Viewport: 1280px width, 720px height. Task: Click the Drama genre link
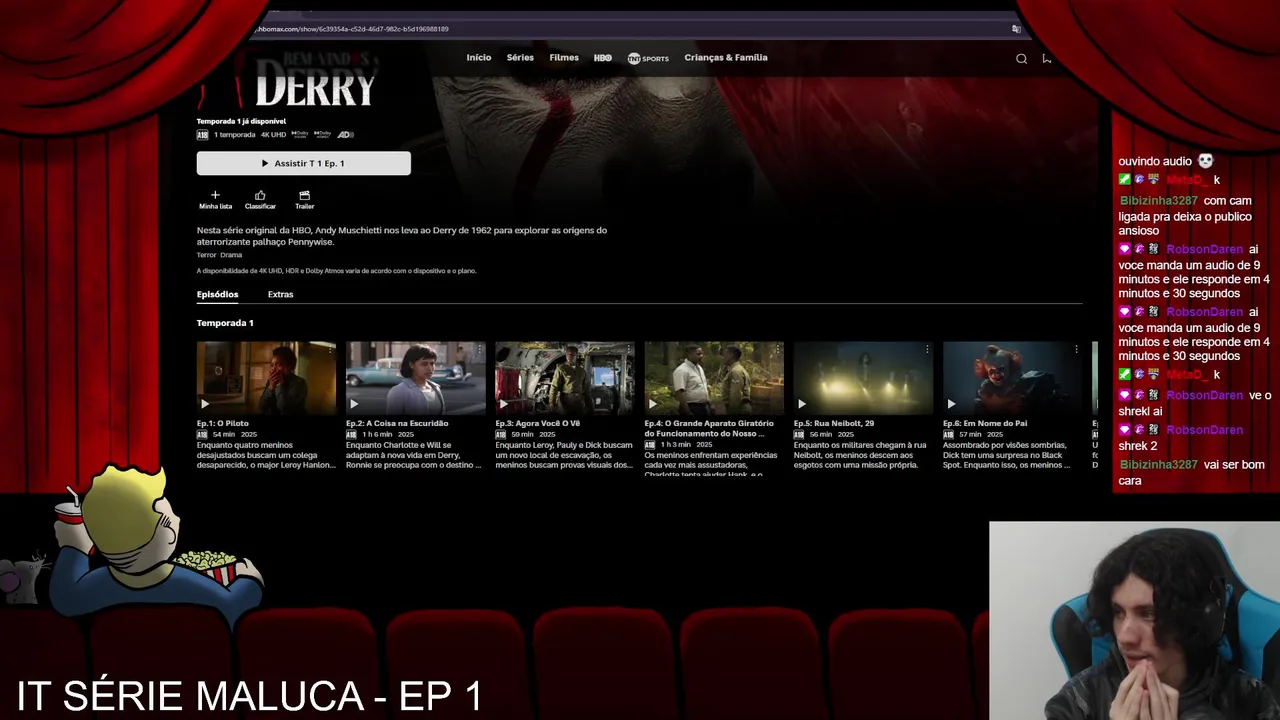click(231, 255)
